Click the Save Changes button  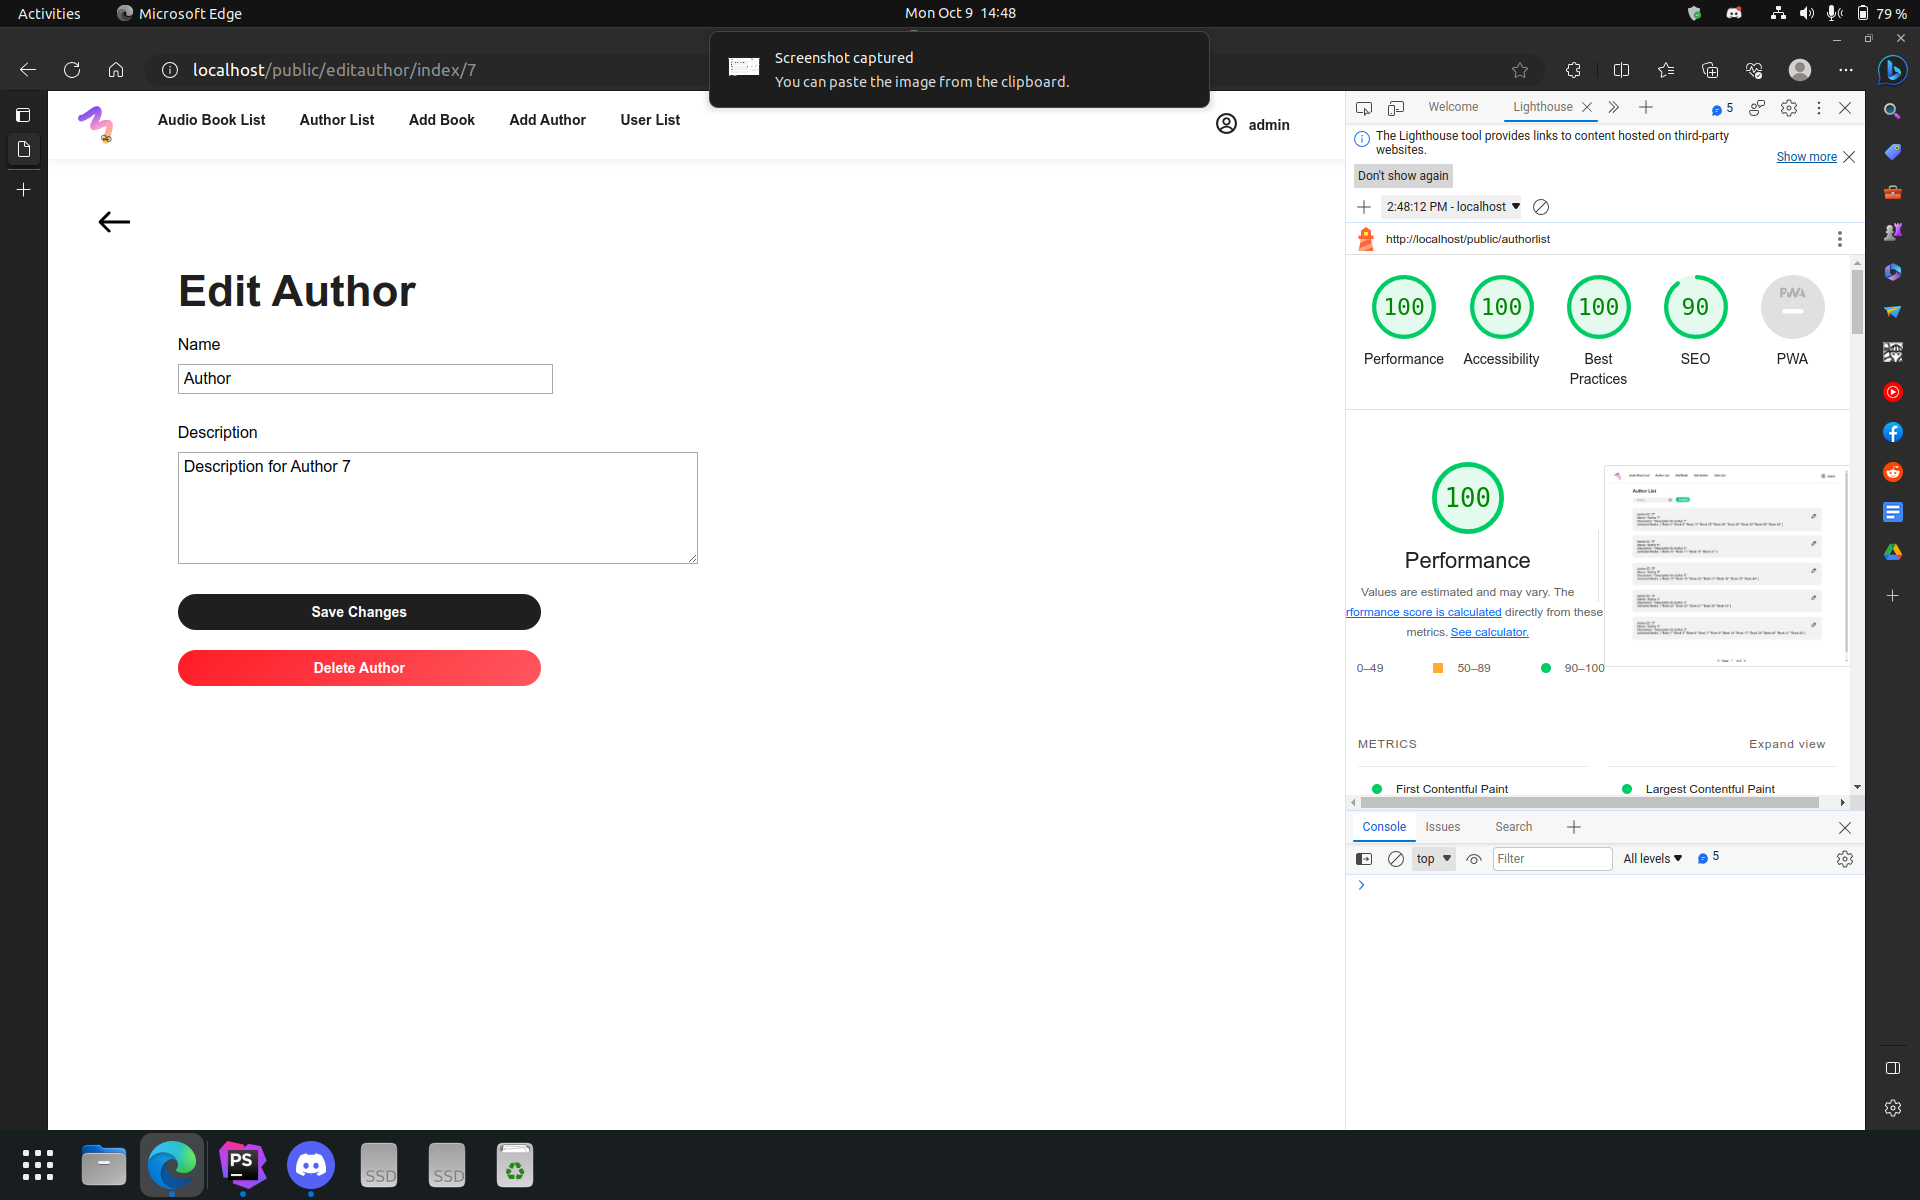tap(359, 612)
